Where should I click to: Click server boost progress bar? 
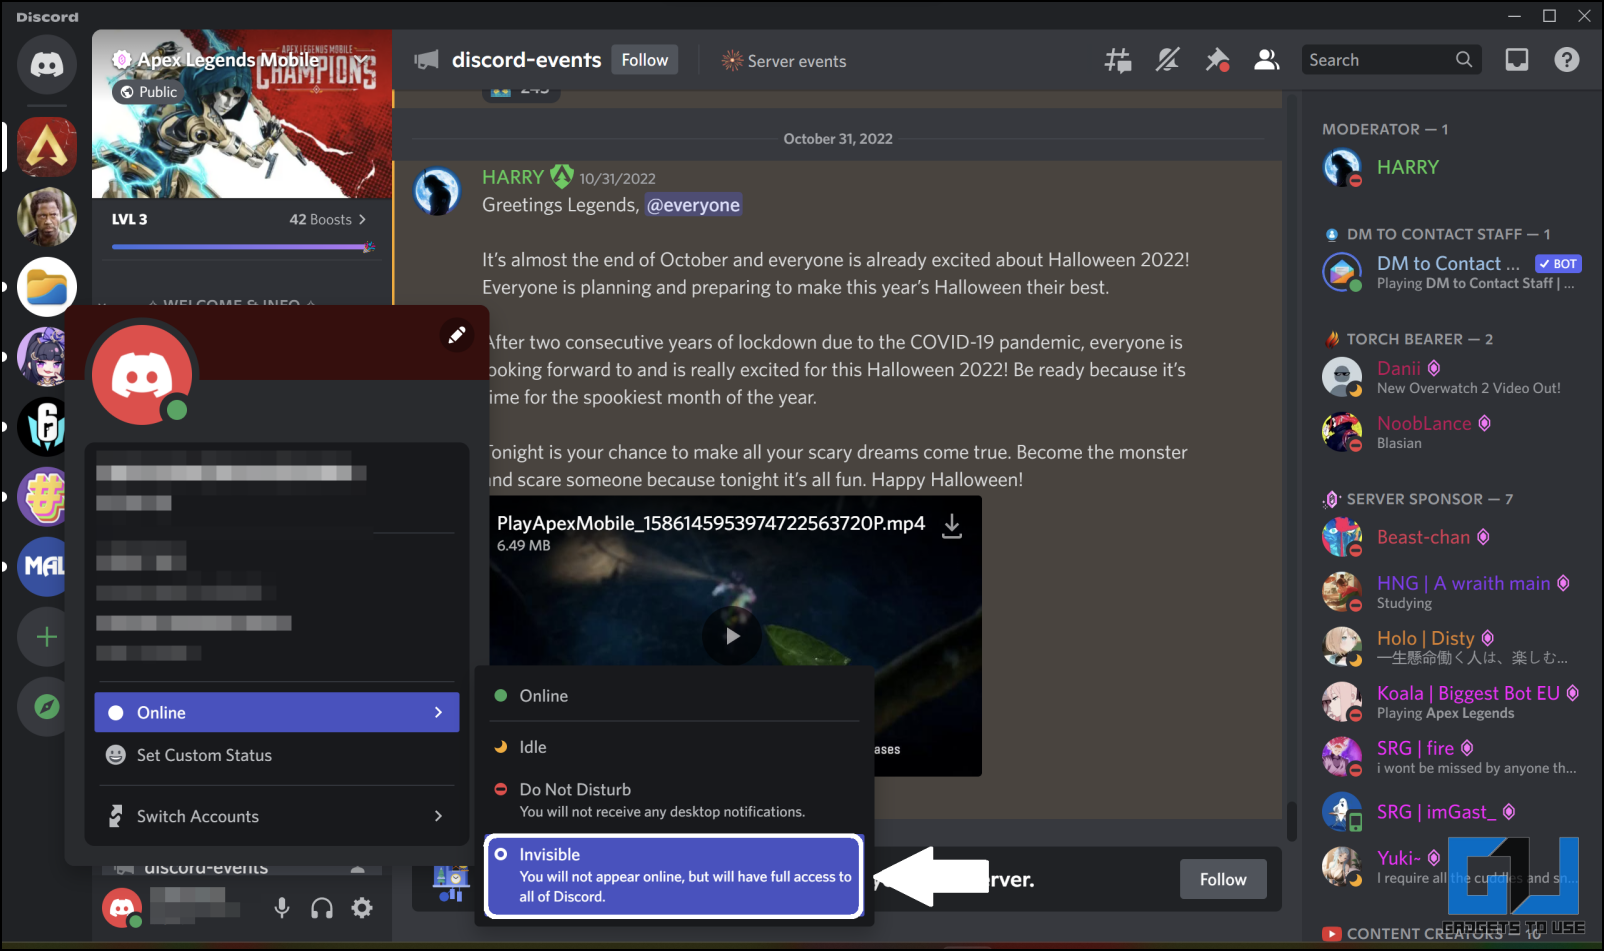tap(241, 246)
